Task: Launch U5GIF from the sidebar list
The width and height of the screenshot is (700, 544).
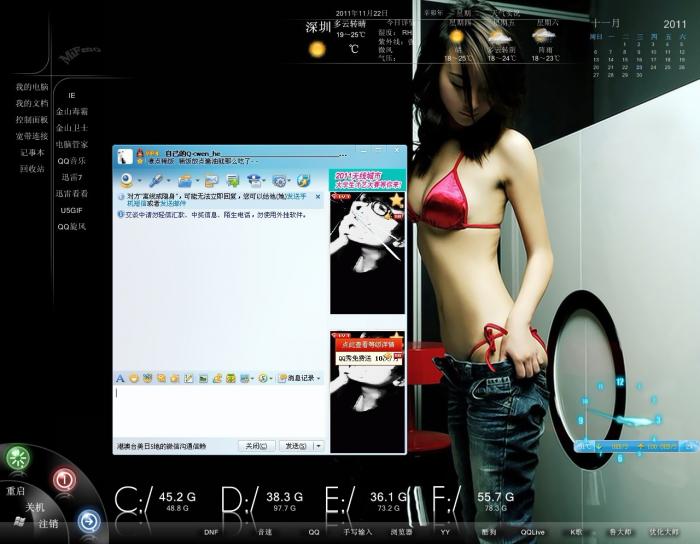Action: (71, 210)
